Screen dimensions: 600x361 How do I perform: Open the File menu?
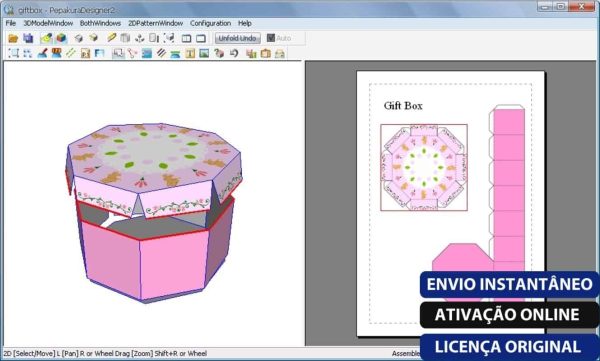click(x=11, y=23)
